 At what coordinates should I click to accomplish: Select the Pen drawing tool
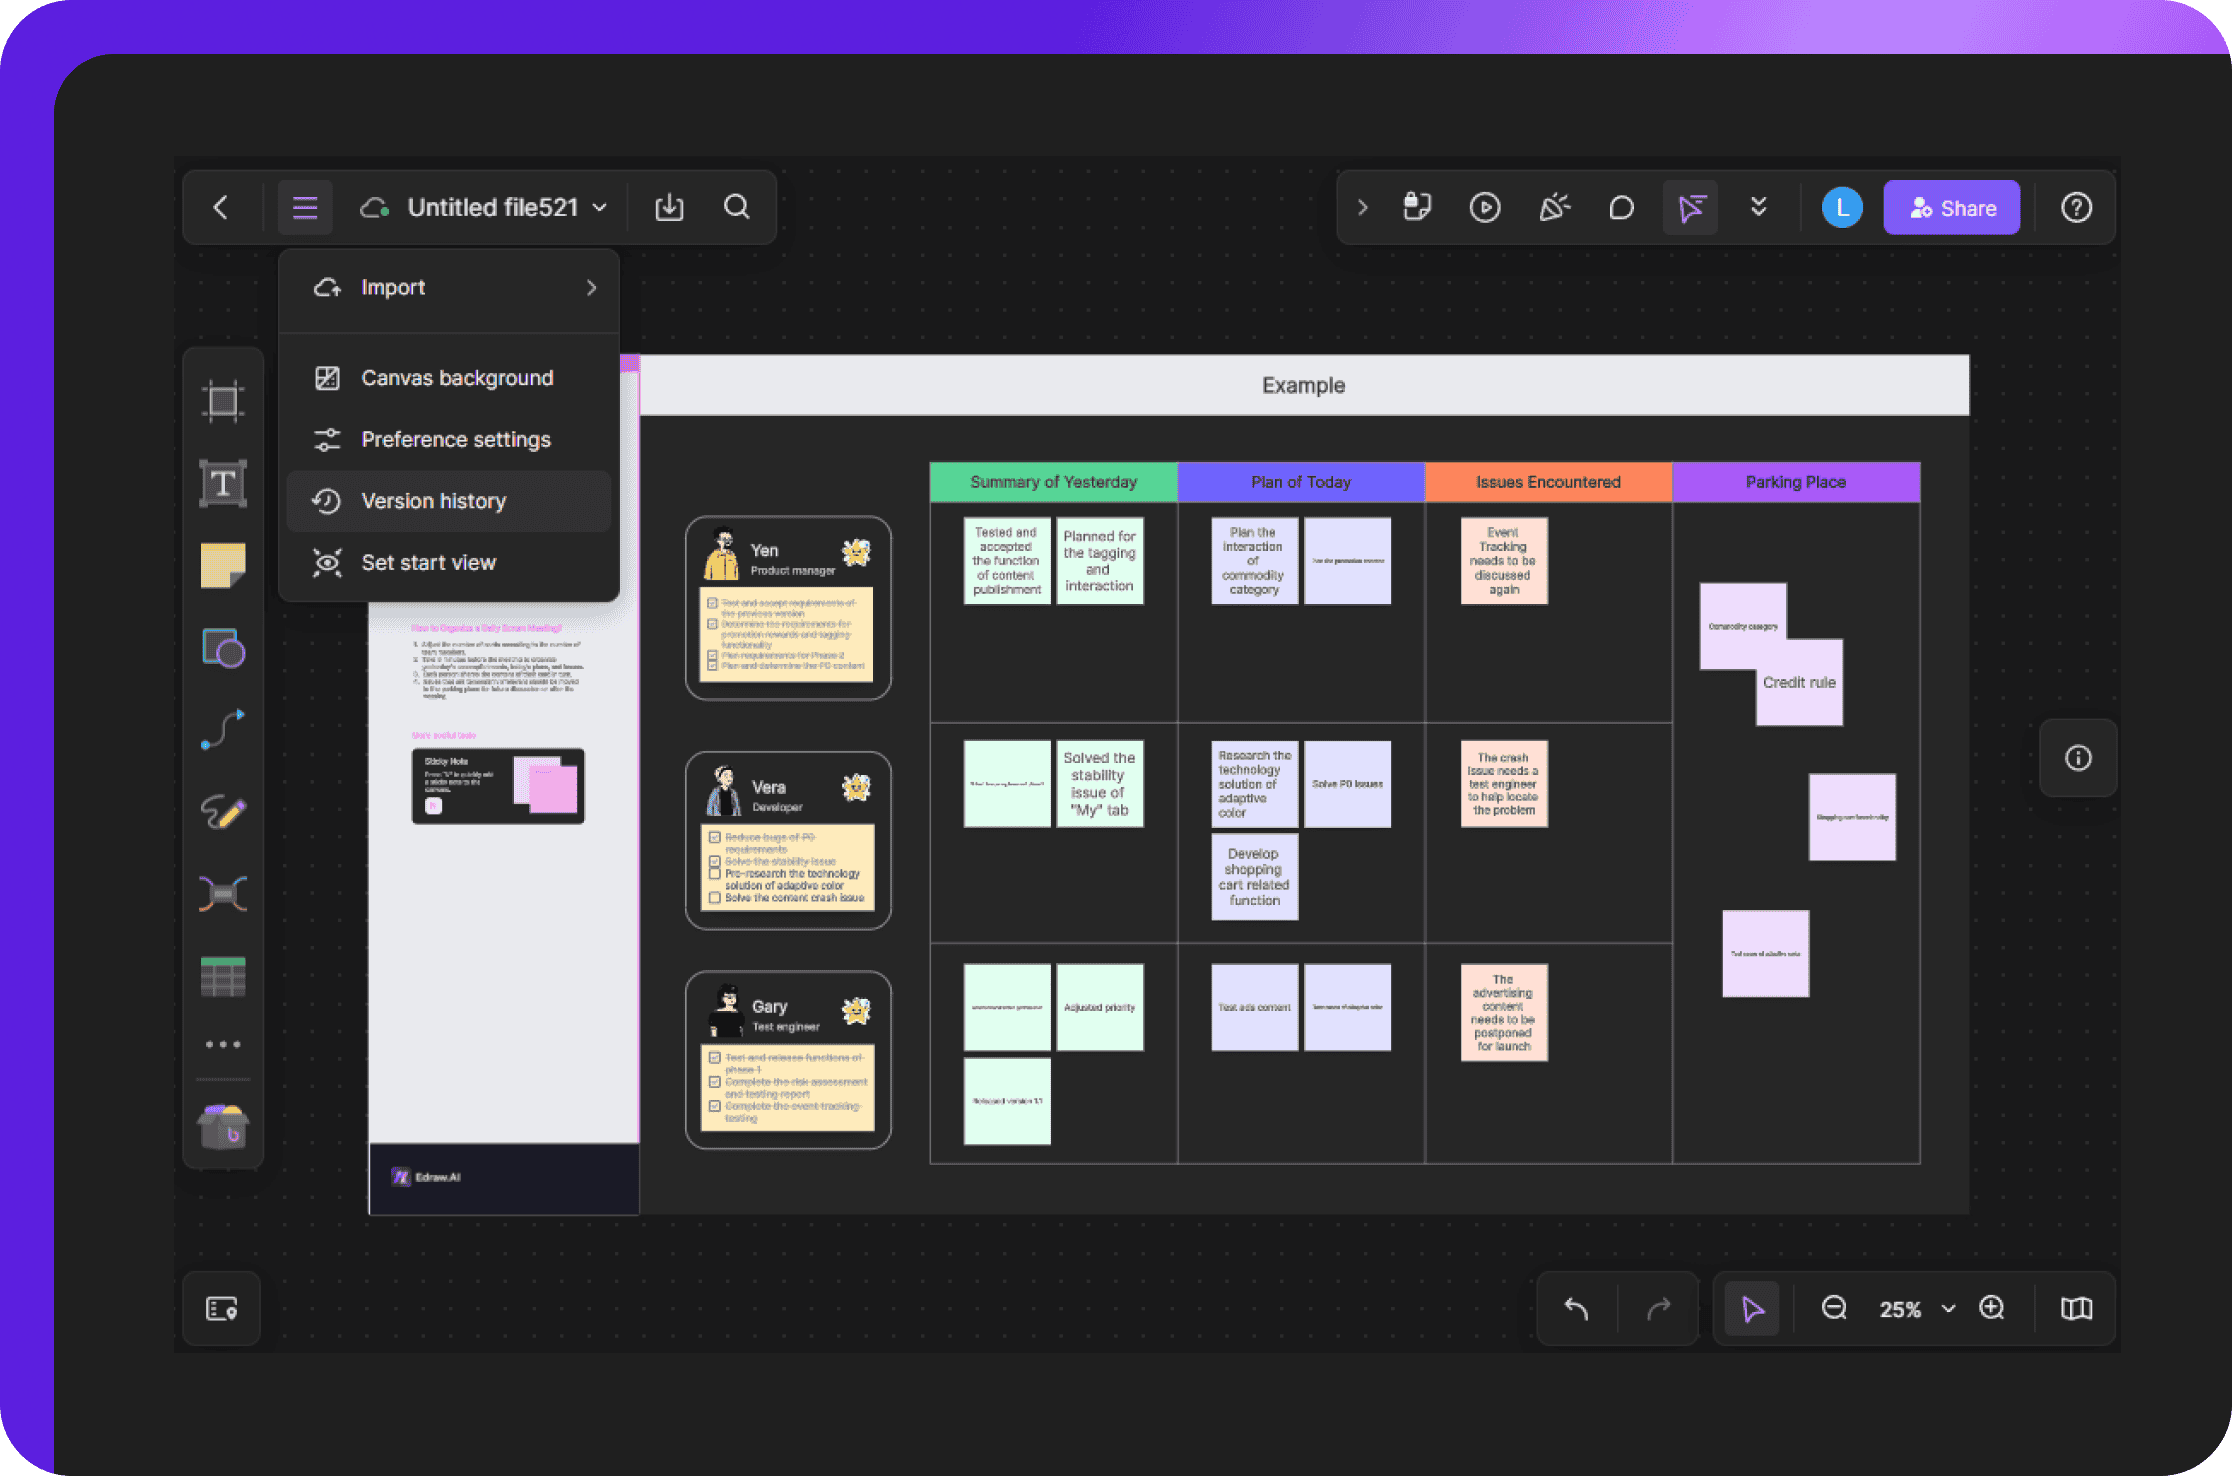coord(223,812)
